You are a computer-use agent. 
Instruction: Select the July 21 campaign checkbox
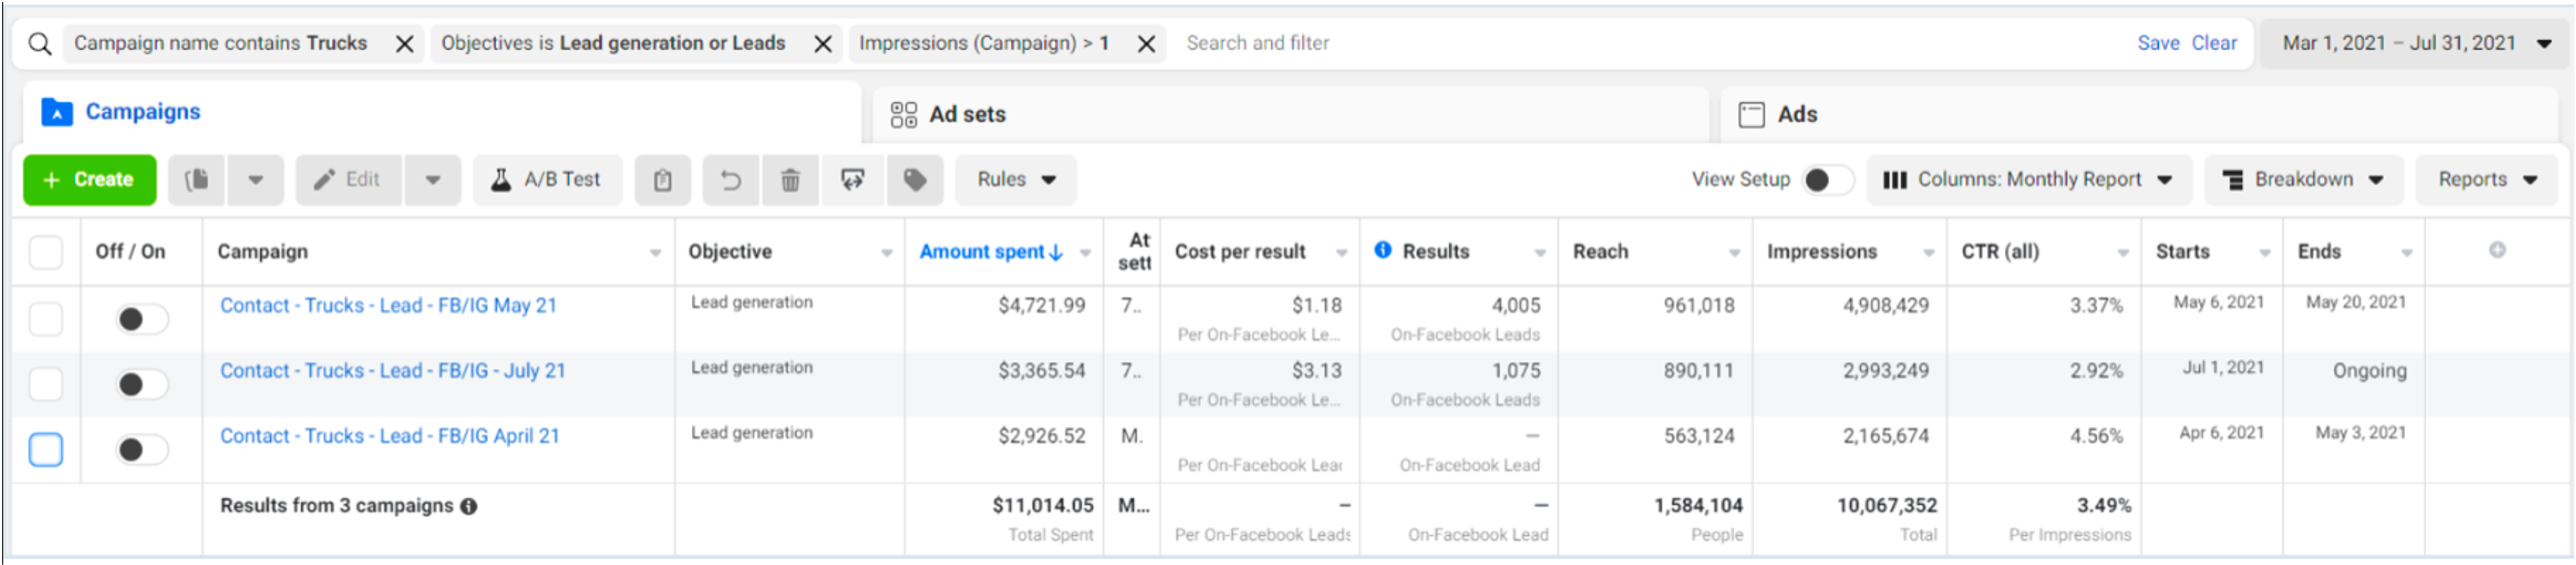pyautogui.click(x=46, y=384)
